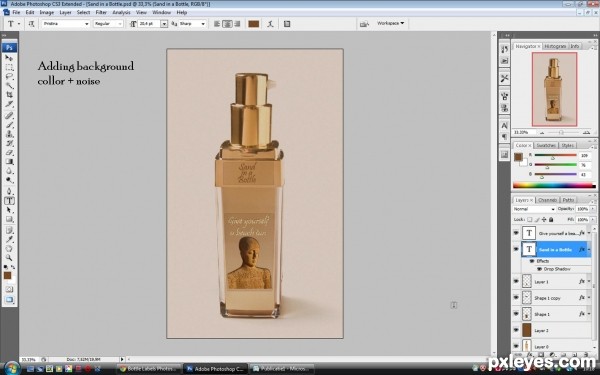
Task: Hide the 'Give yourself a bea...' text layer
Action: (516, 233)
